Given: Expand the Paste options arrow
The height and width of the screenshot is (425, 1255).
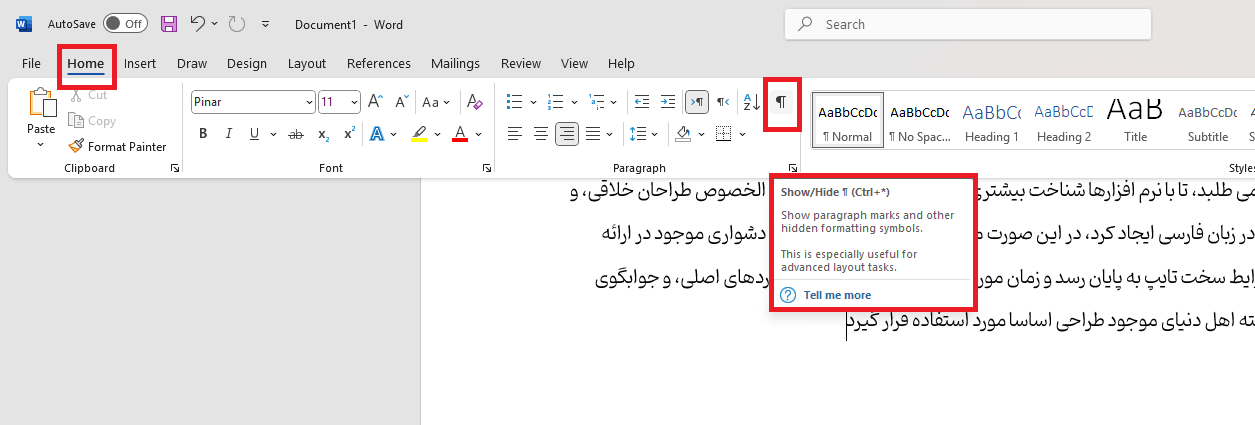Looking at the screenshot, I should click(x=41, y=145).
